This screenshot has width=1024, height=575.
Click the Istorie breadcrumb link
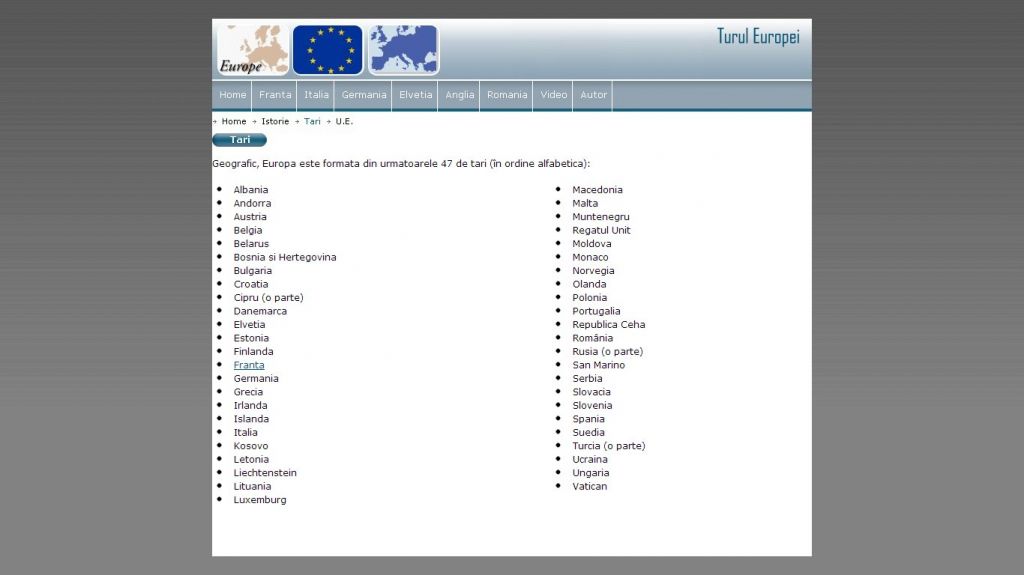[x=275, y=121]
